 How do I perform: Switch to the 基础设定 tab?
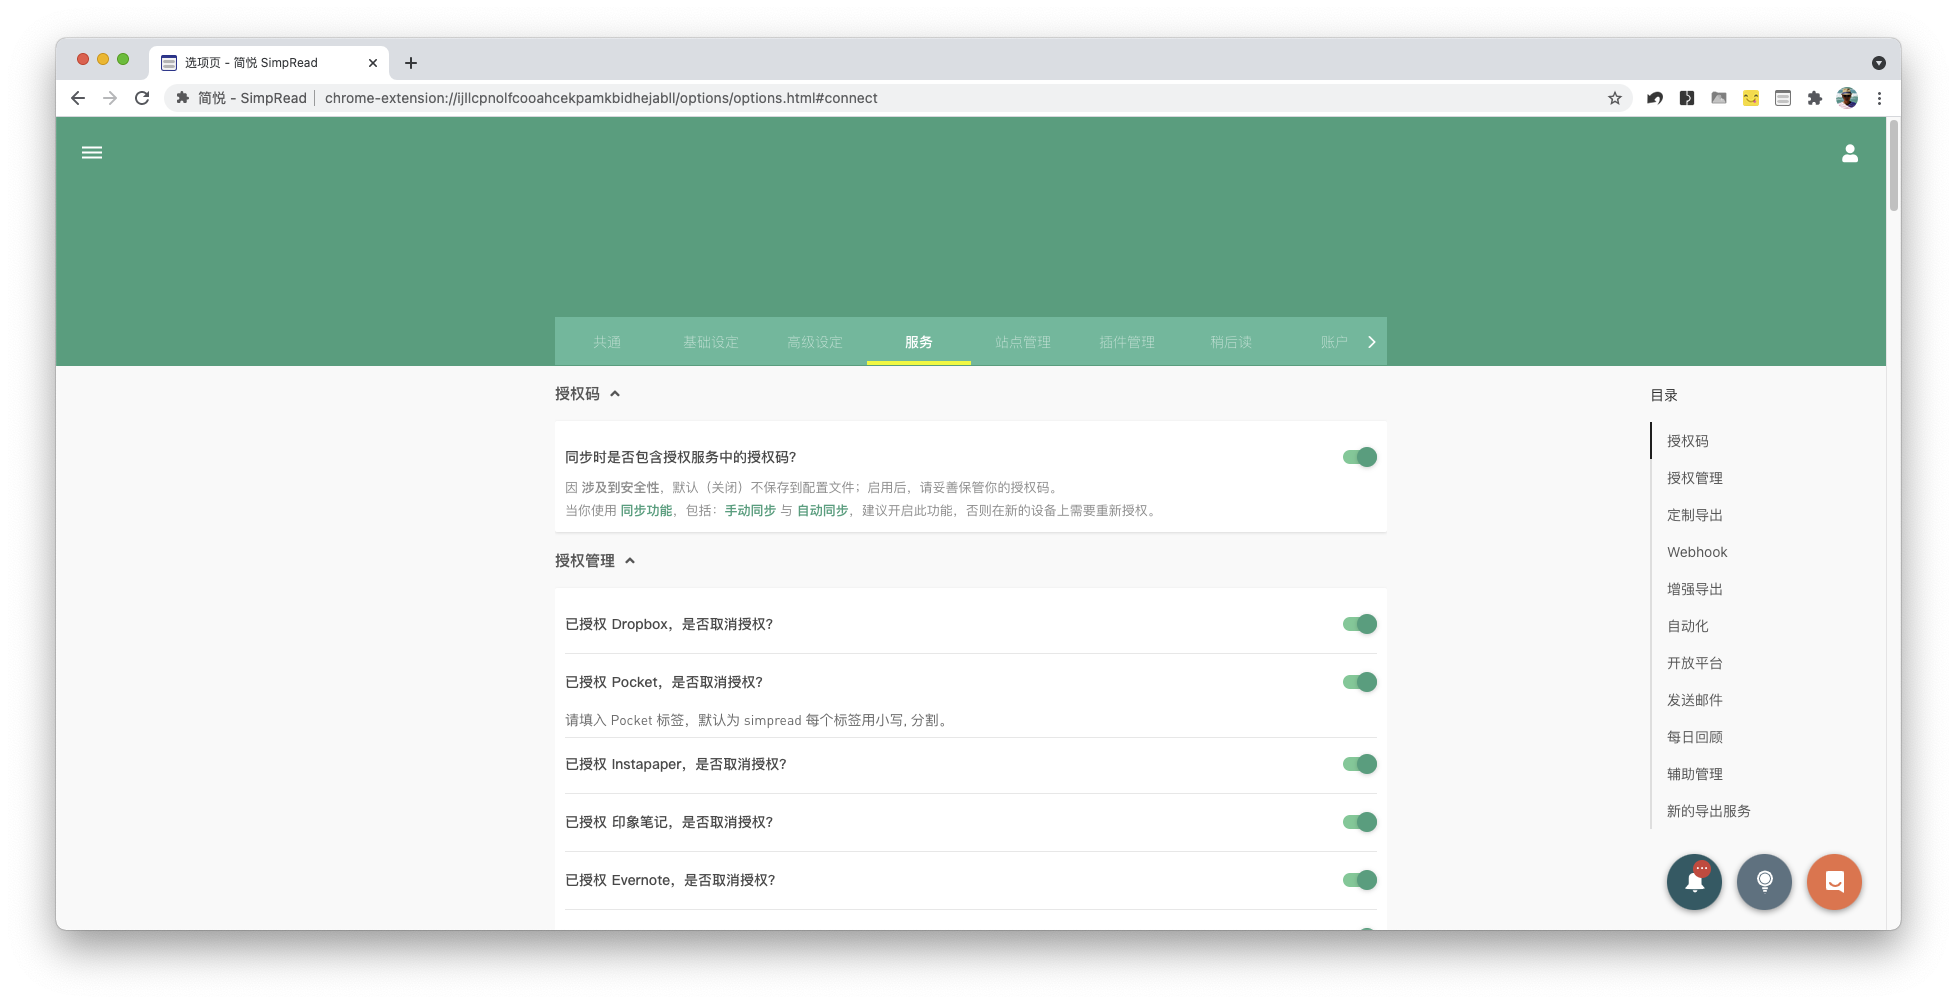pyautogui.click(x=711, y=342)
